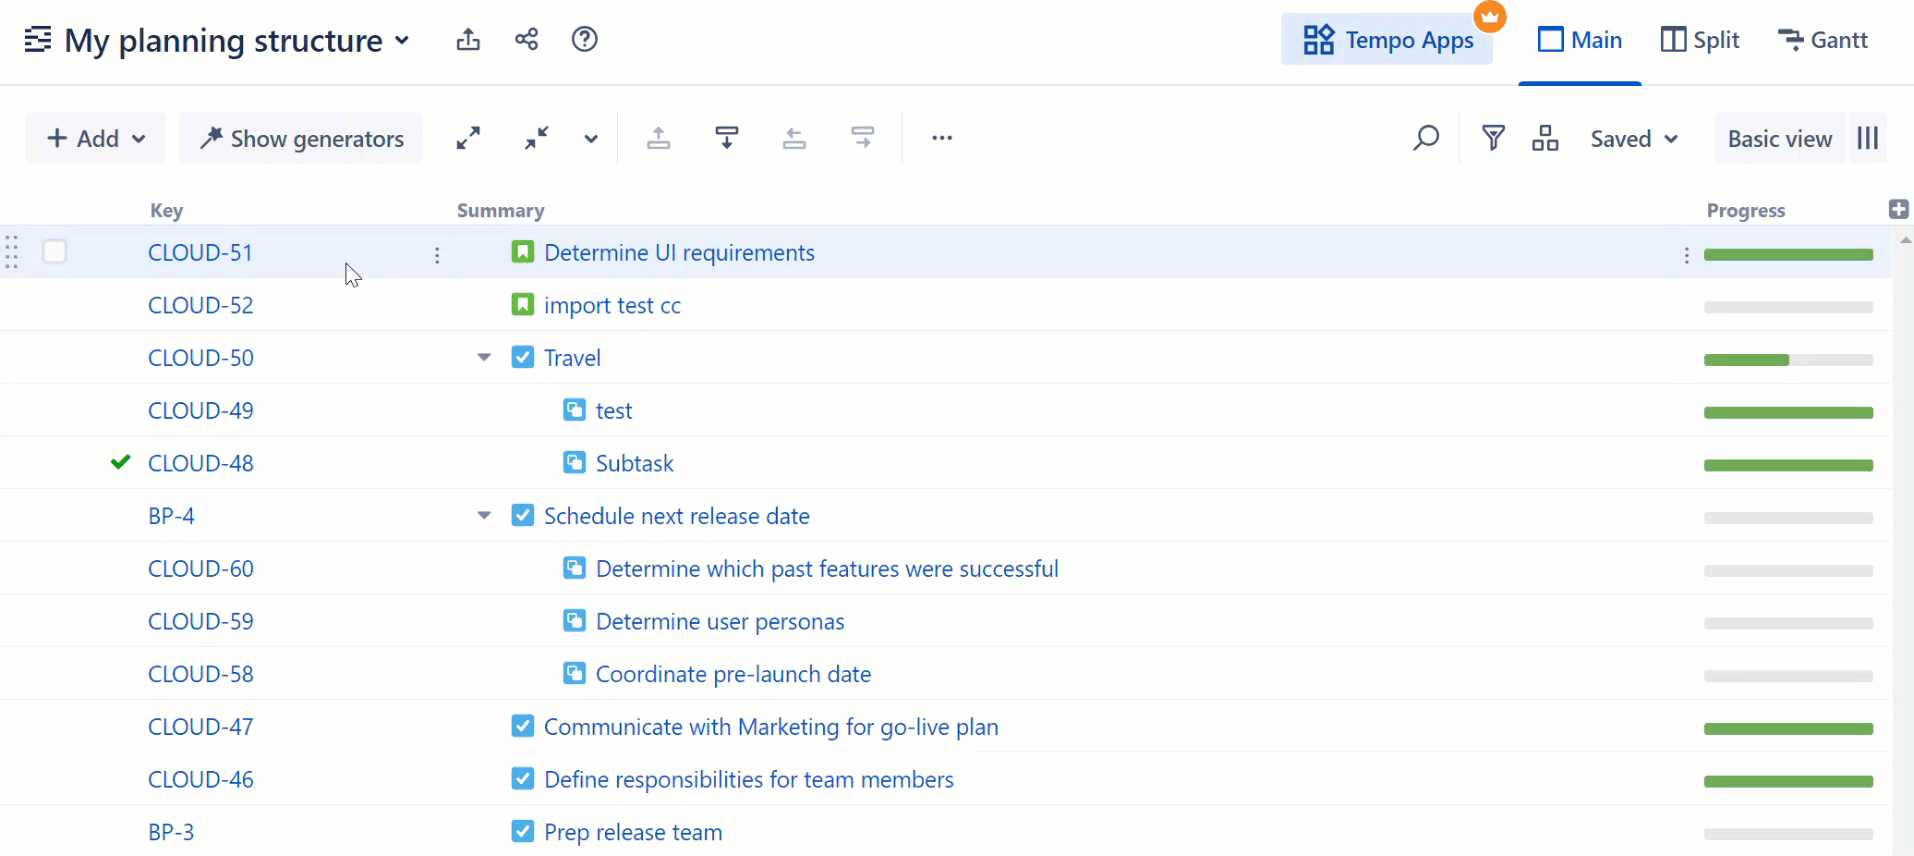
Task: Collapse the Travel task children
Action: pos(484,357)
